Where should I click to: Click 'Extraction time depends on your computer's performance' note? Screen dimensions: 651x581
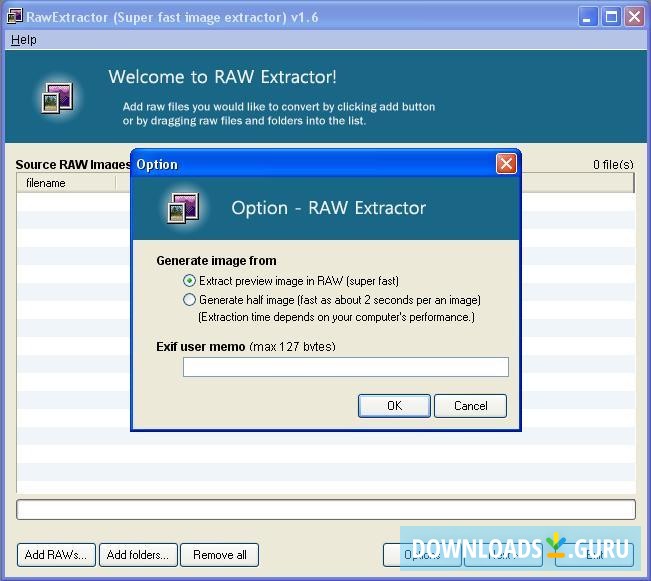pyautogui.click(x=336, y=317)
